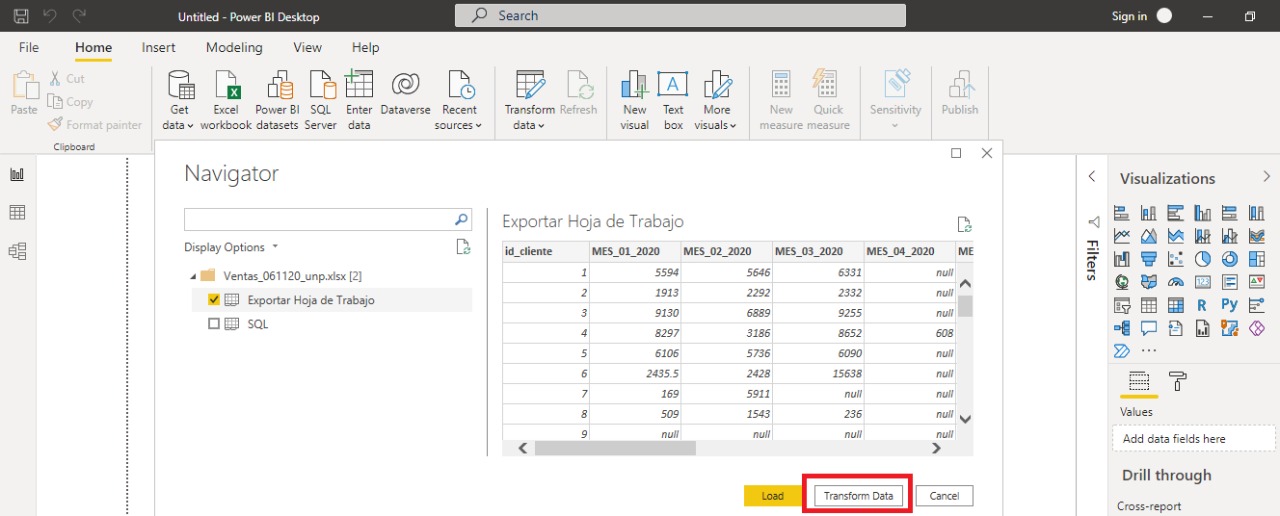Image resolution: width=1280 pixels, height=516 pixels.
Task: Switch to Data view in left sidebar
Action: pyautogui.click(x=17, y=213)
